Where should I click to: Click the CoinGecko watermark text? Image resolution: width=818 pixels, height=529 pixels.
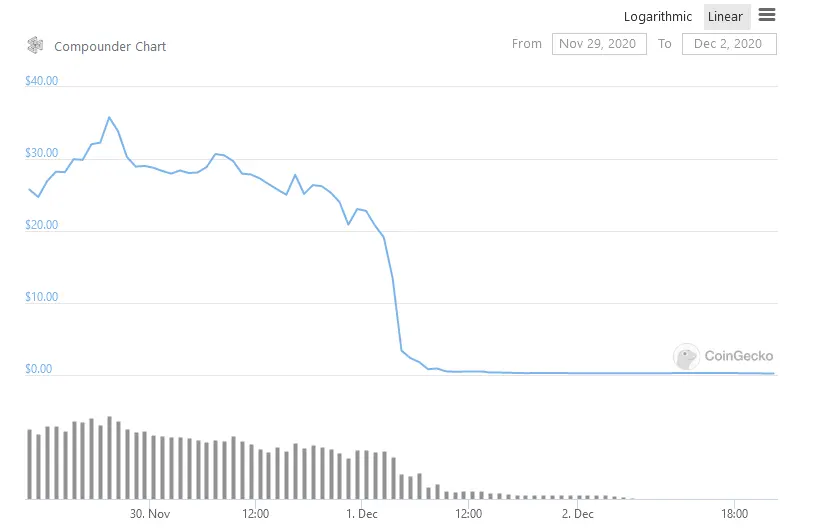738,356
